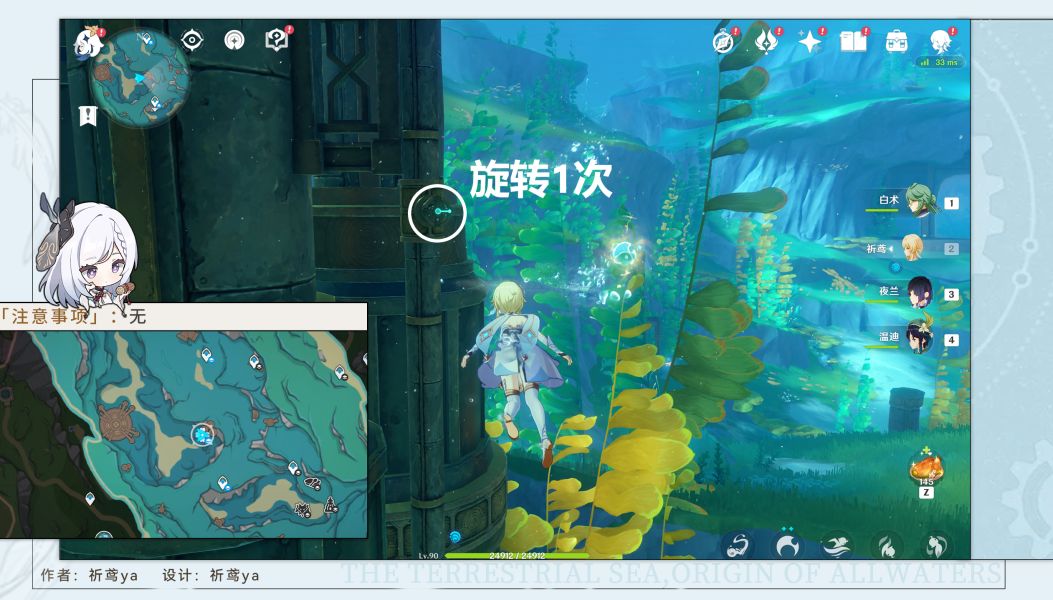Click the author credit 作者：祈鸢ya
This screenshot has height=600, width=1053.
click(x=89, y=576)
